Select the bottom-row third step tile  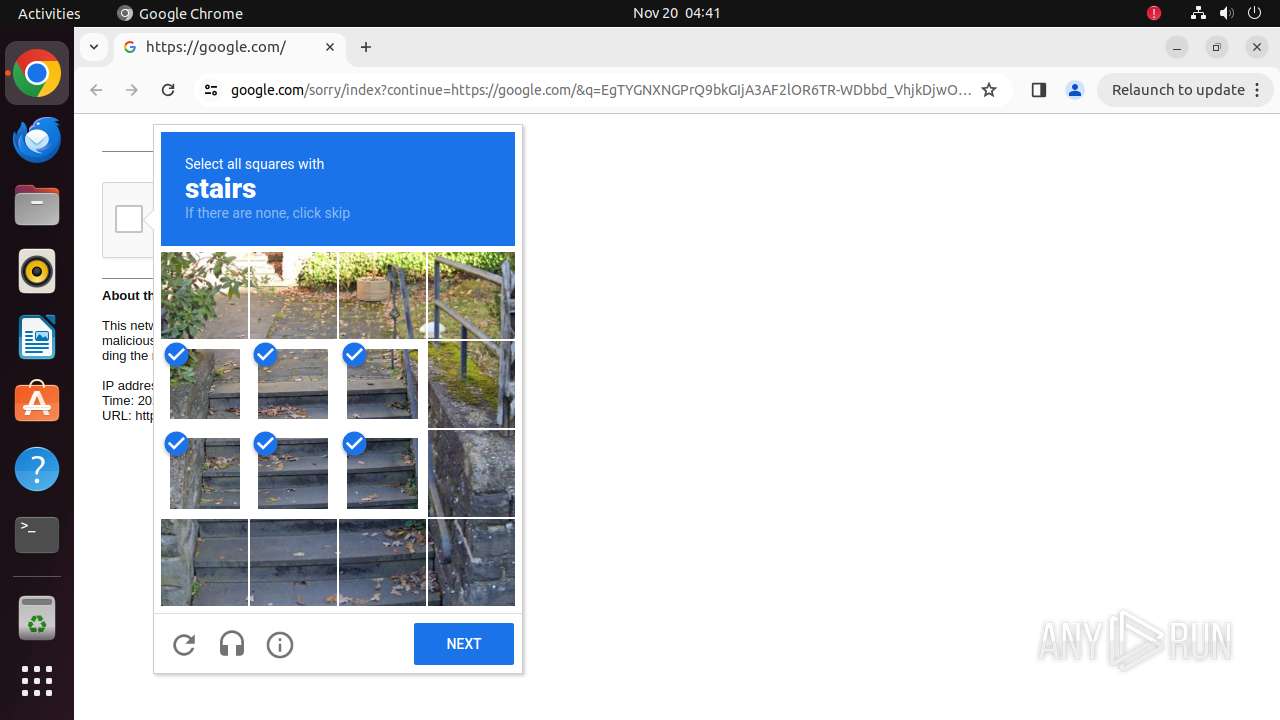[x=382, y=562]
